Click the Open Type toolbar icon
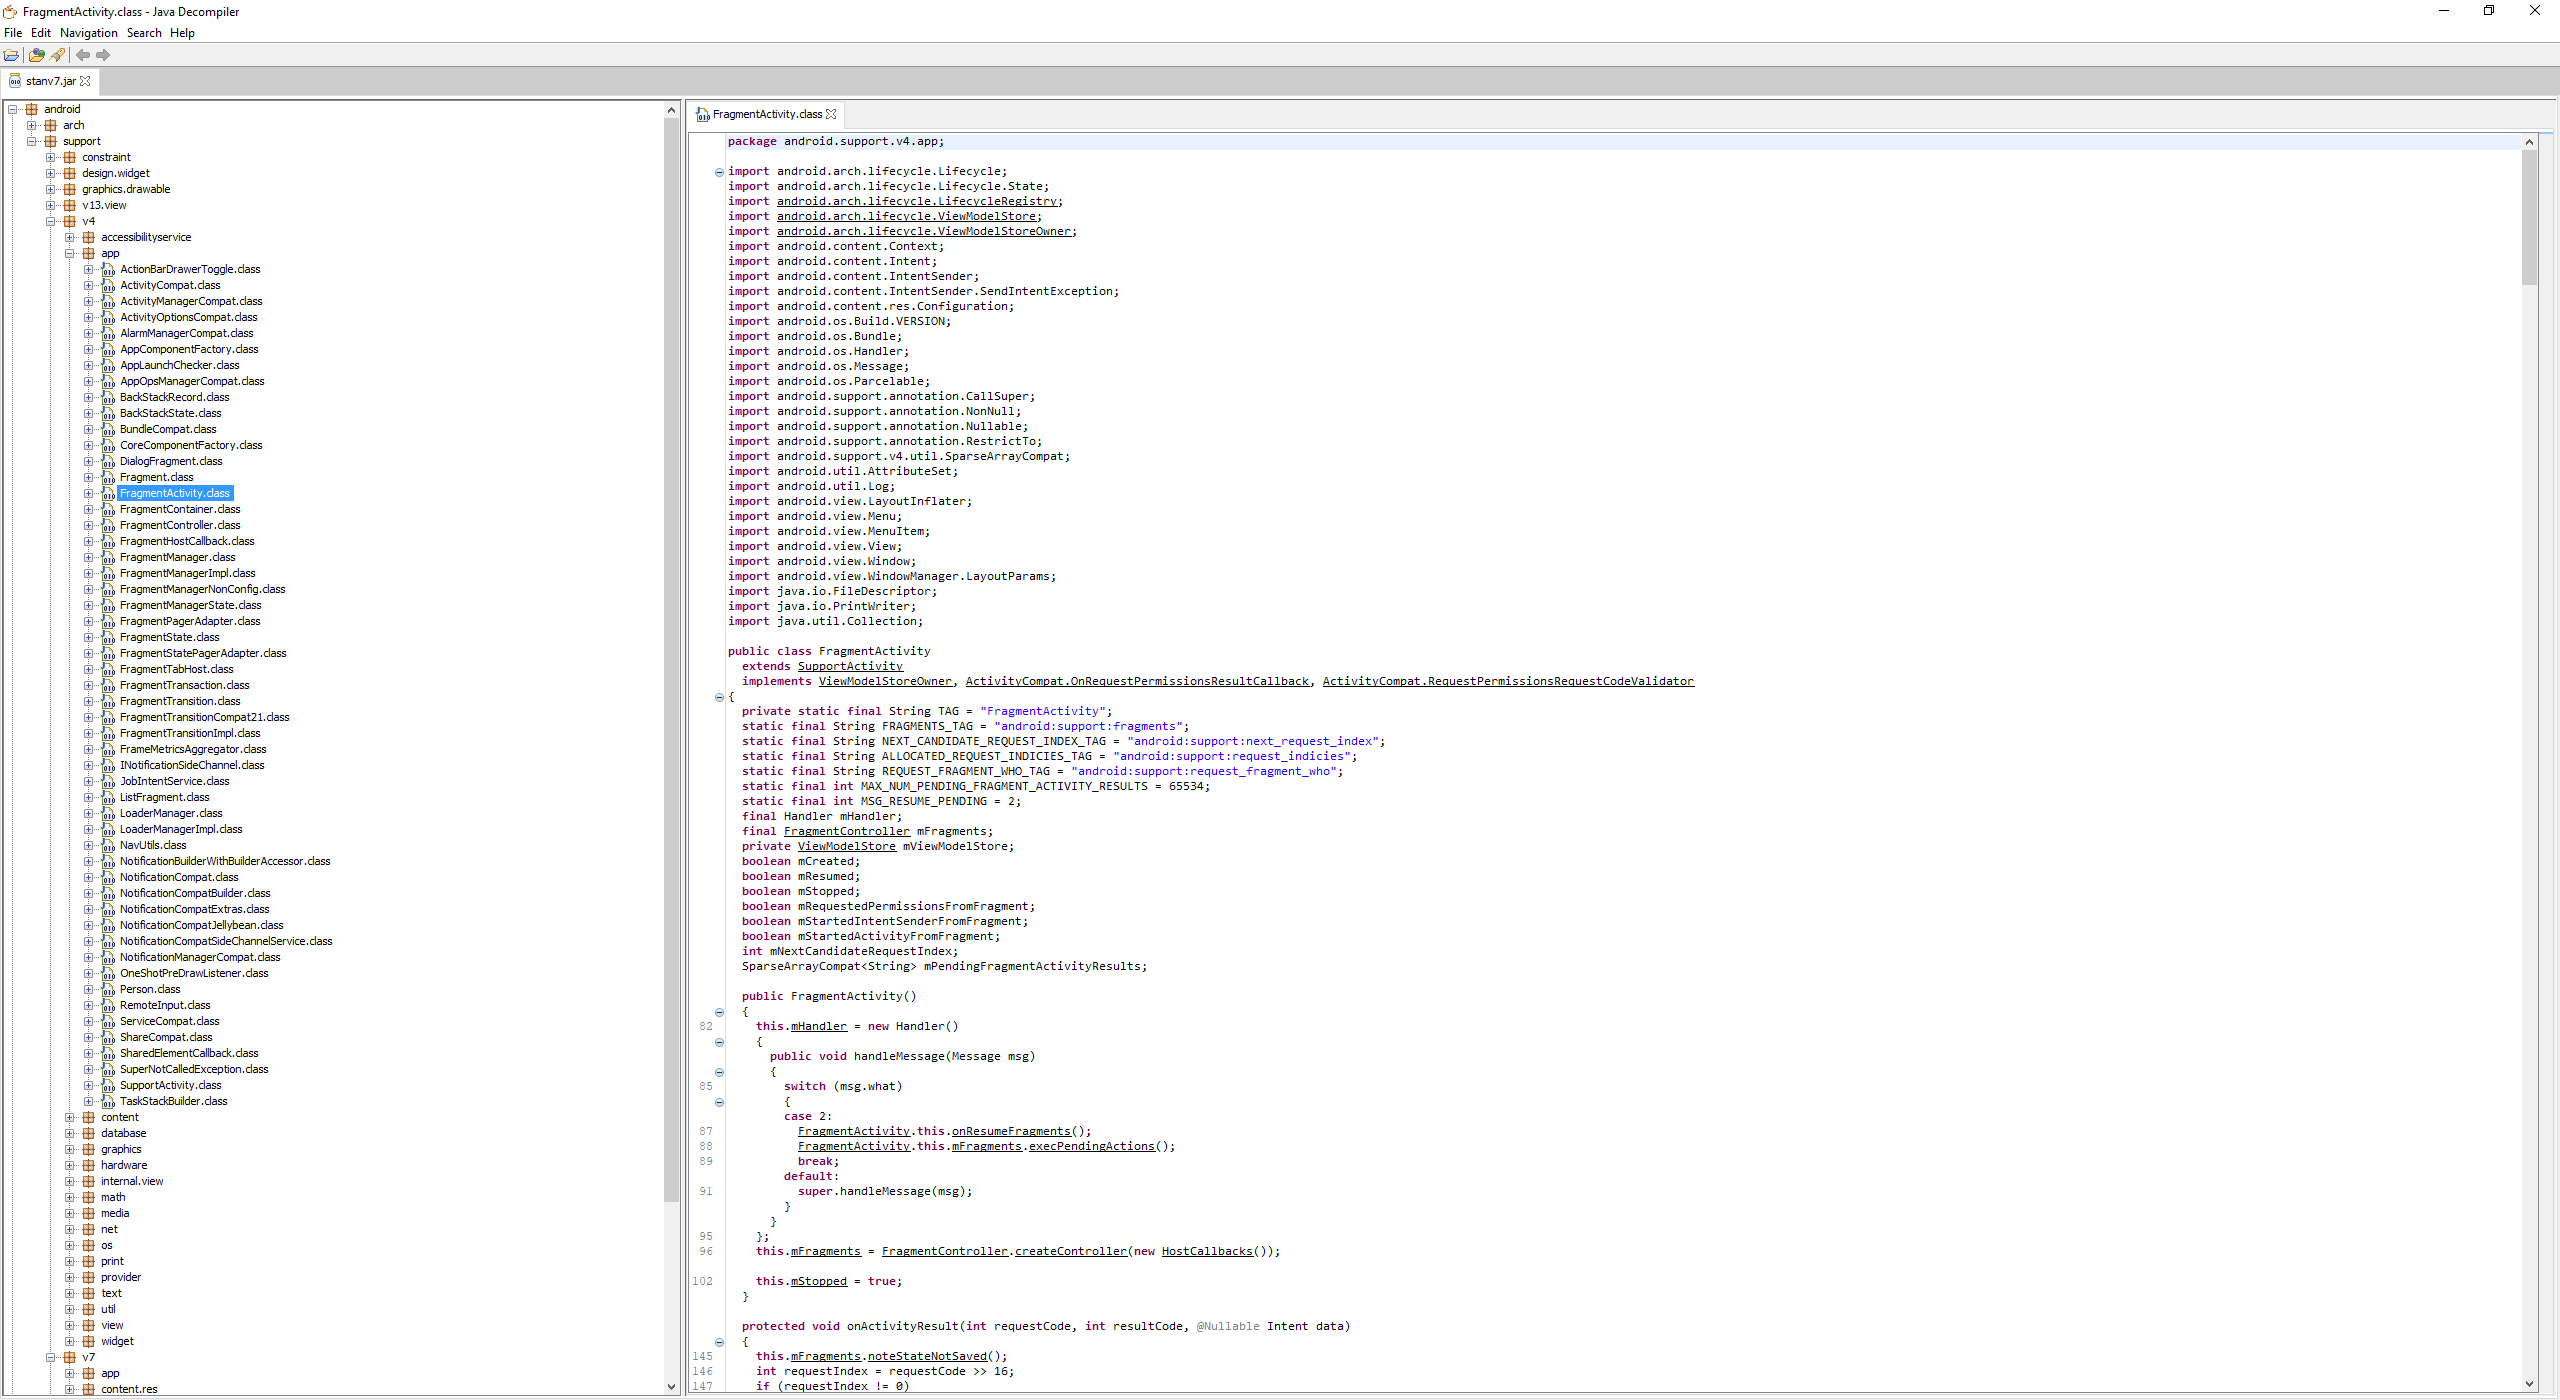The height and width of the screenshot is (1400, 2560). click(x=37, y=55)
